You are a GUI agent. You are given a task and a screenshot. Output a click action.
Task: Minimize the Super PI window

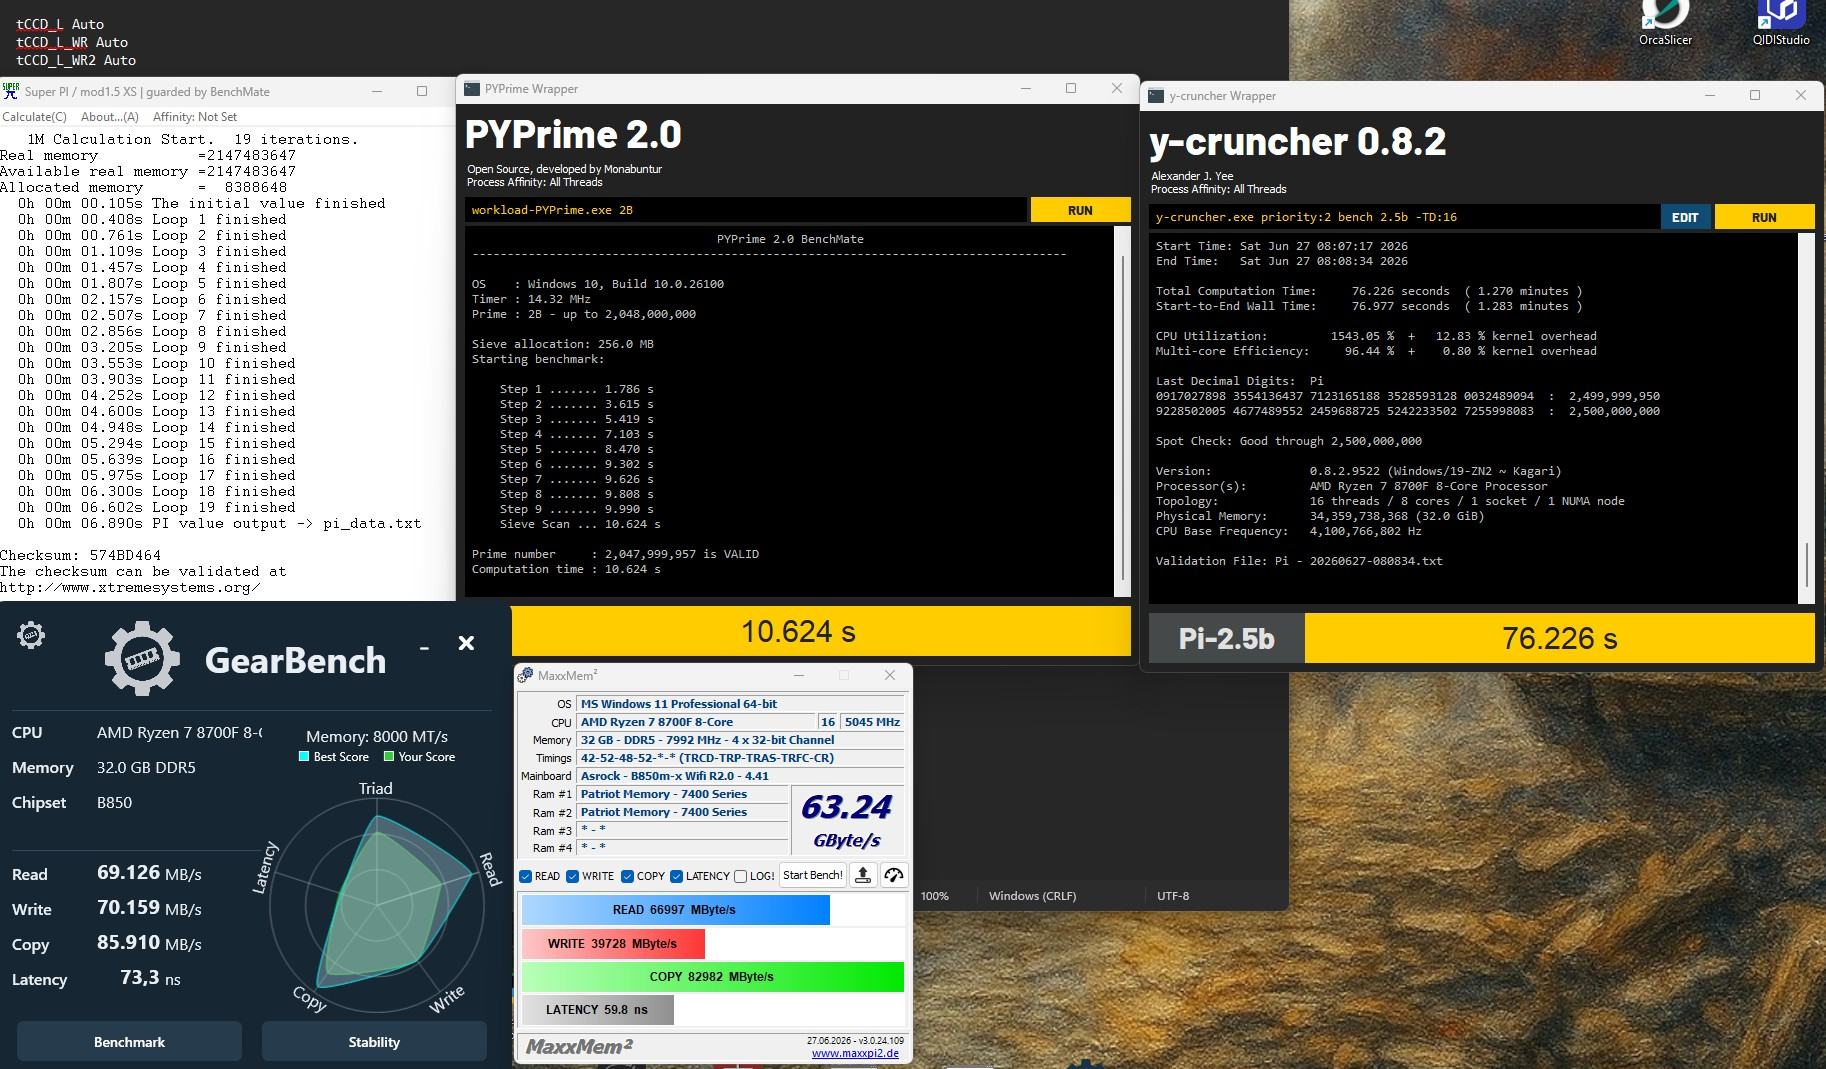tap(378, 91)
